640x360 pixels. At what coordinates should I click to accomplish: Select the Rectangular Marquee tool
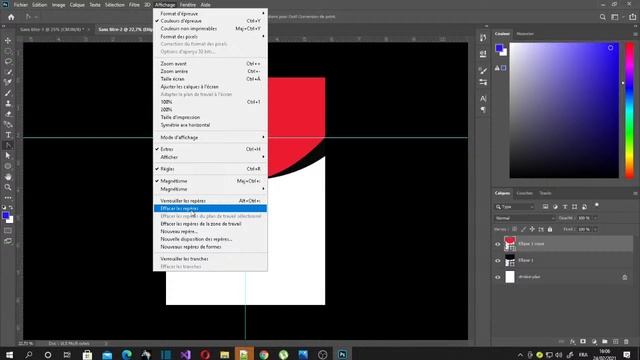coord(8,51)
